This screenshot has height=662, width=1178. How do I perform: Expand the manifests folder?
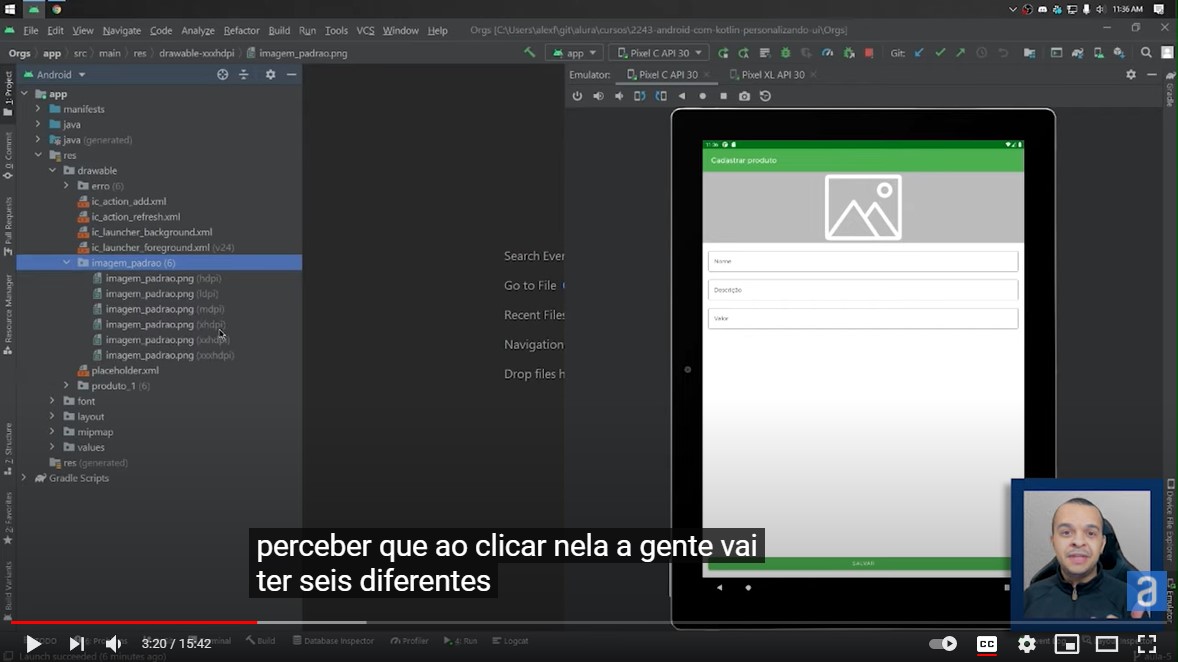(38, 109)
